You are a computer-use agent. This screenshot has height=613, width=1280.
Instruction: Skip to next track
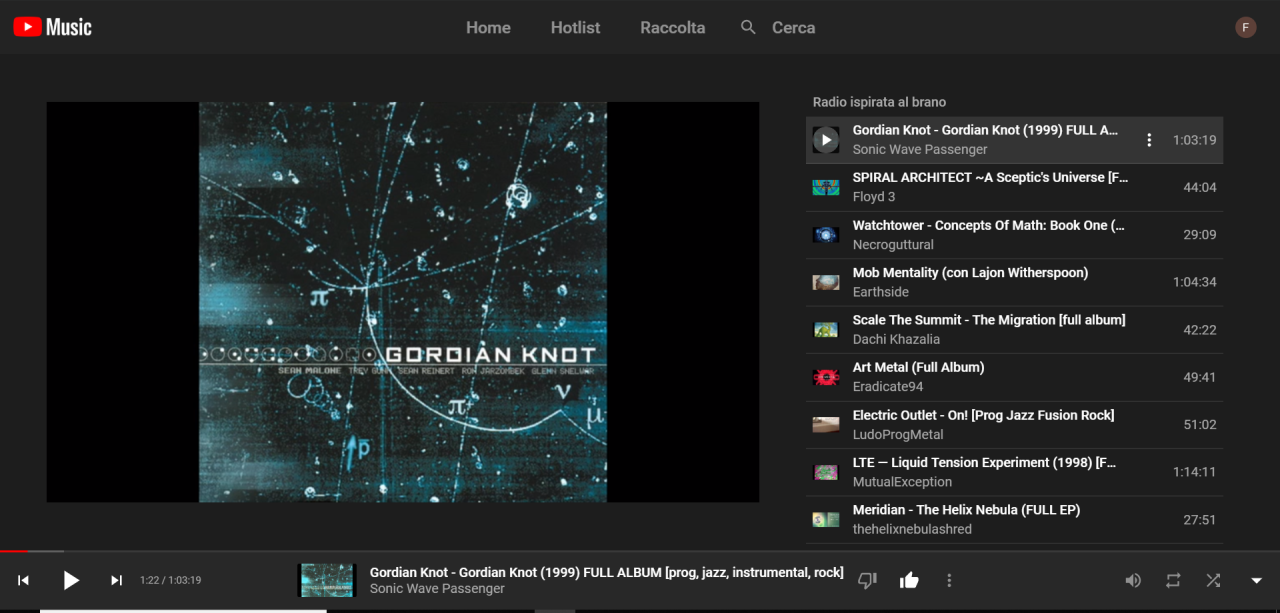116,580
